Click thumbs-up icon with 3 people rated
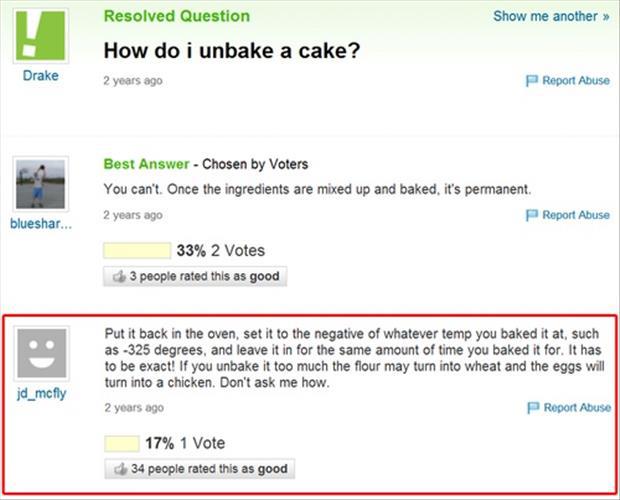Image resolution: width=620 pixels, height=500 pixels. pyautogui.click(x=118, y=276)
